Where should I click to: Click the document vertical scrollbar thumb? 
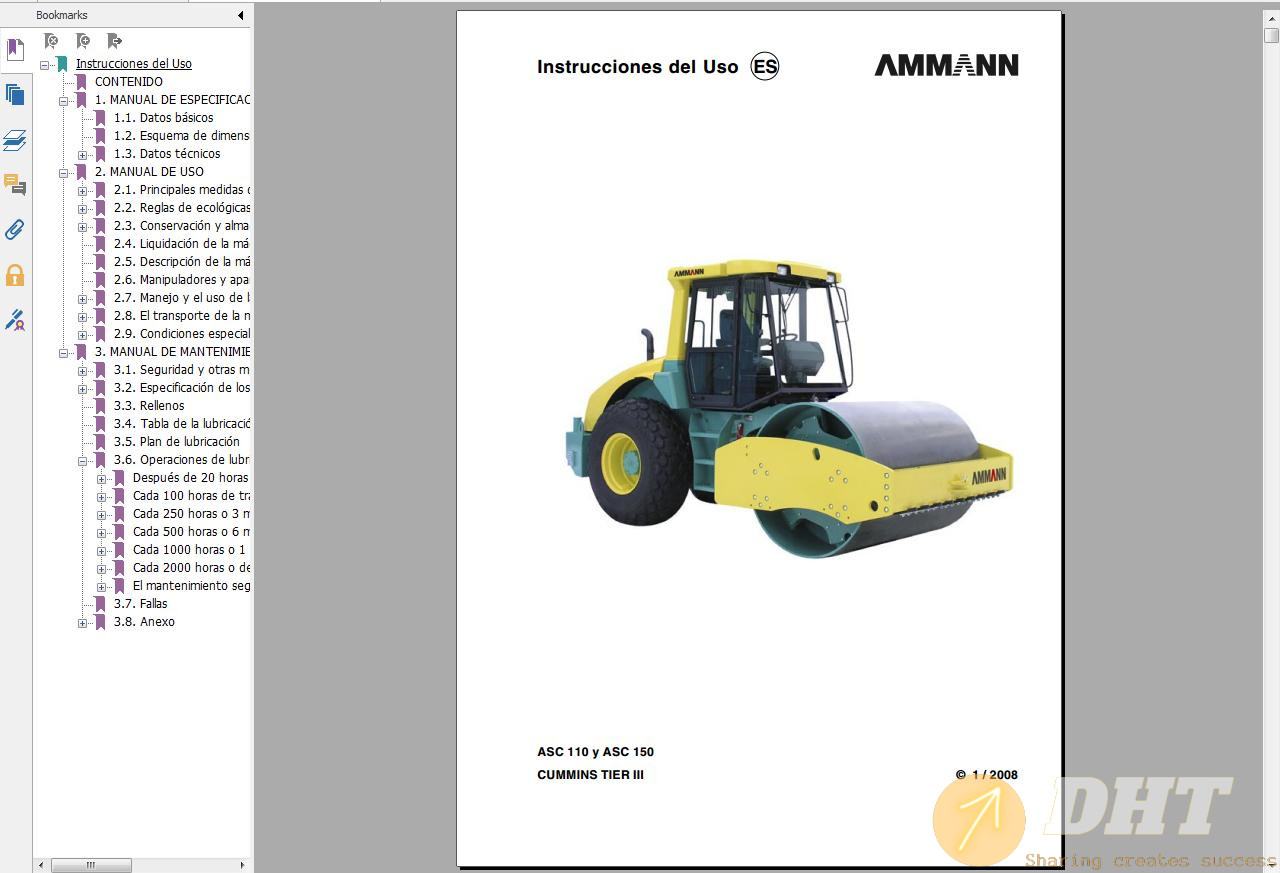(1271, 35)
